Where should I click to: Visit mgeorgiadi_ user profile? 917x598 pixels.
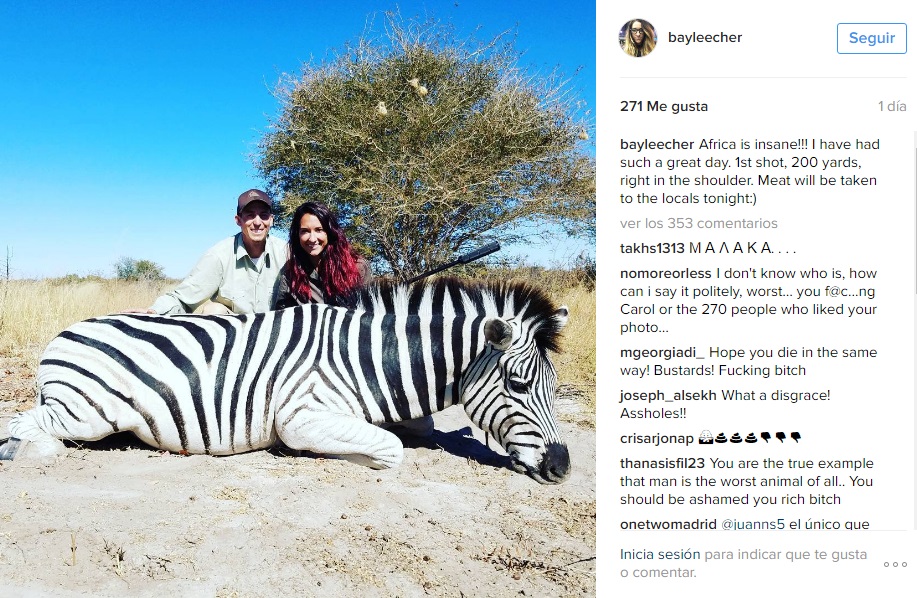[662, 352]
